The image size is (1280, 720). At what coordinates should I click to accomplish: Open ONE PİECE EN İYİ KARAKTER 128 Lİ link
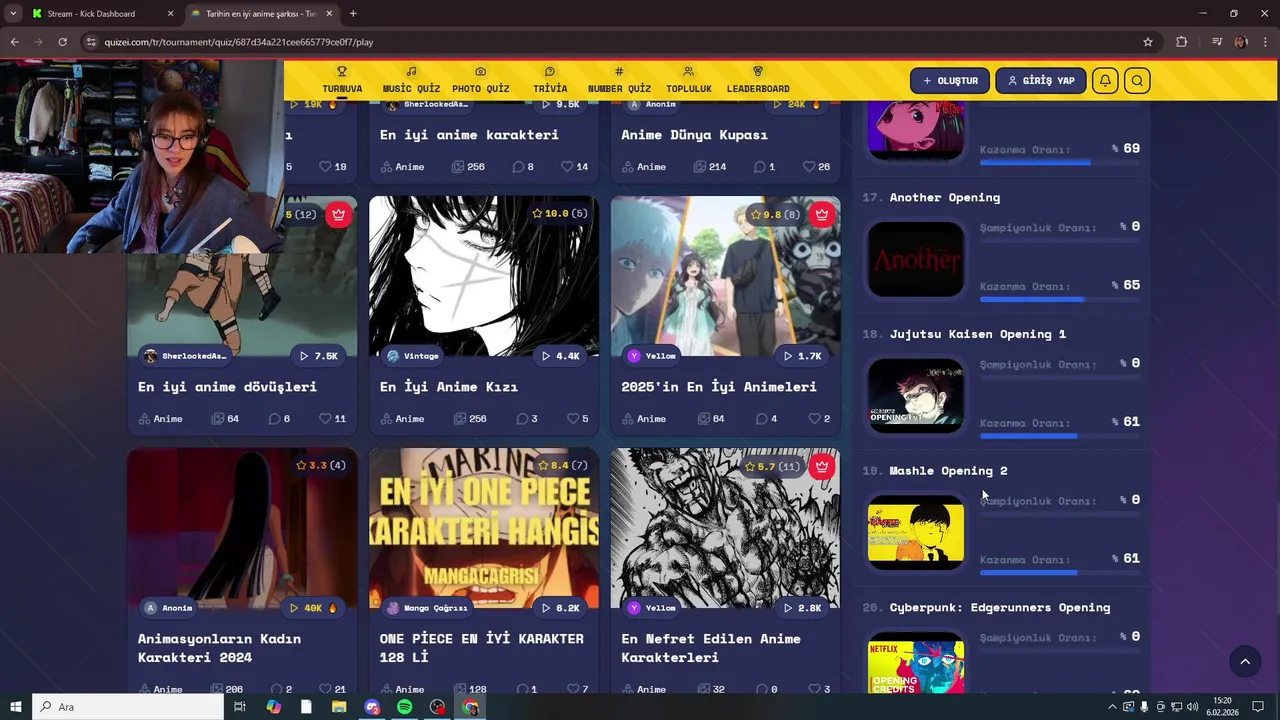point(482,647)
